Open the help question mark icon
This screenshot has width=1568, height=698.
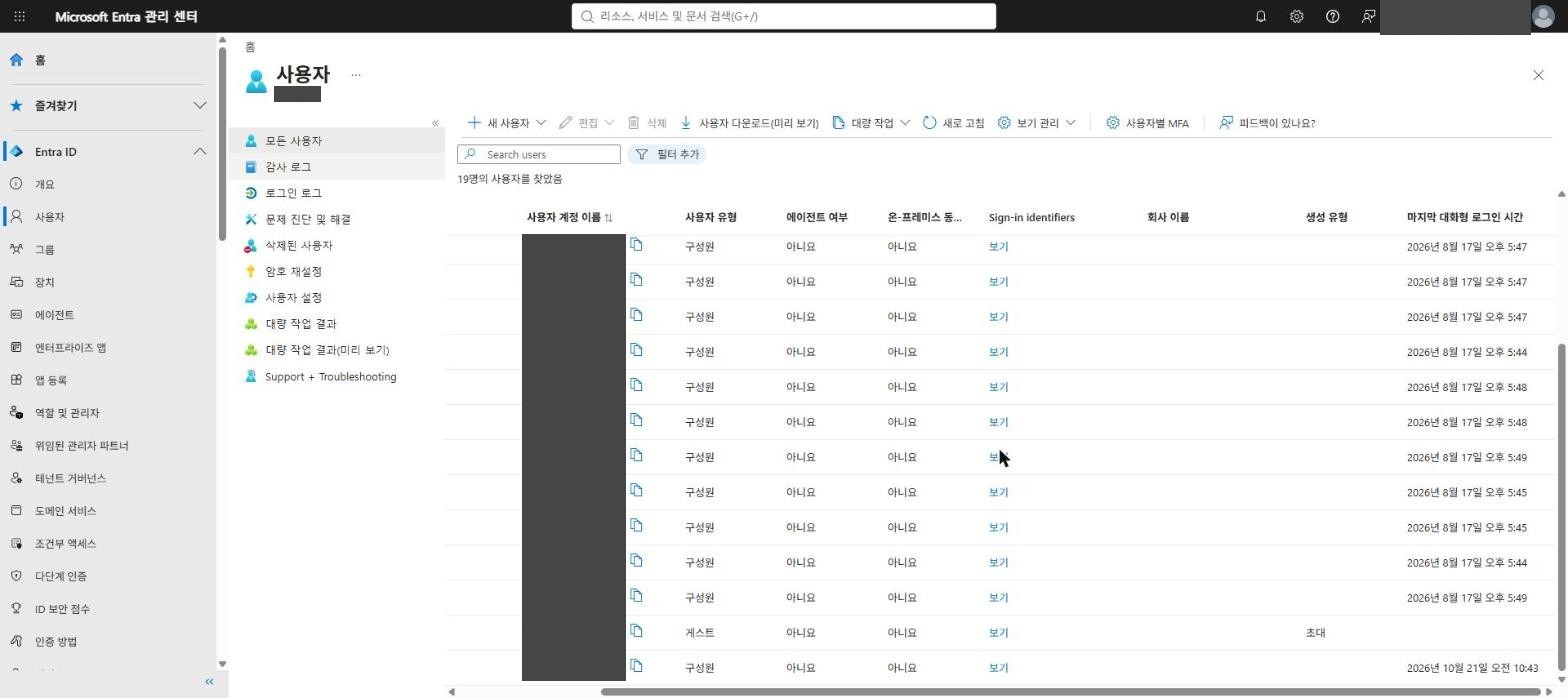point(1332,16)
